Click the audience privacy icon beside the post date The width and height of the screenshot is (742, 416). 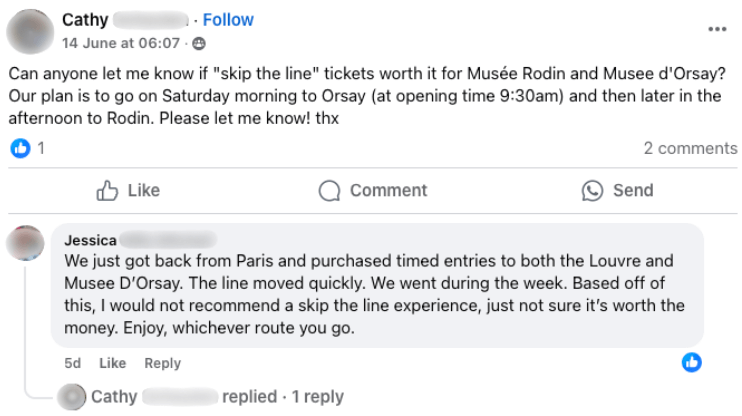(198, 44)
